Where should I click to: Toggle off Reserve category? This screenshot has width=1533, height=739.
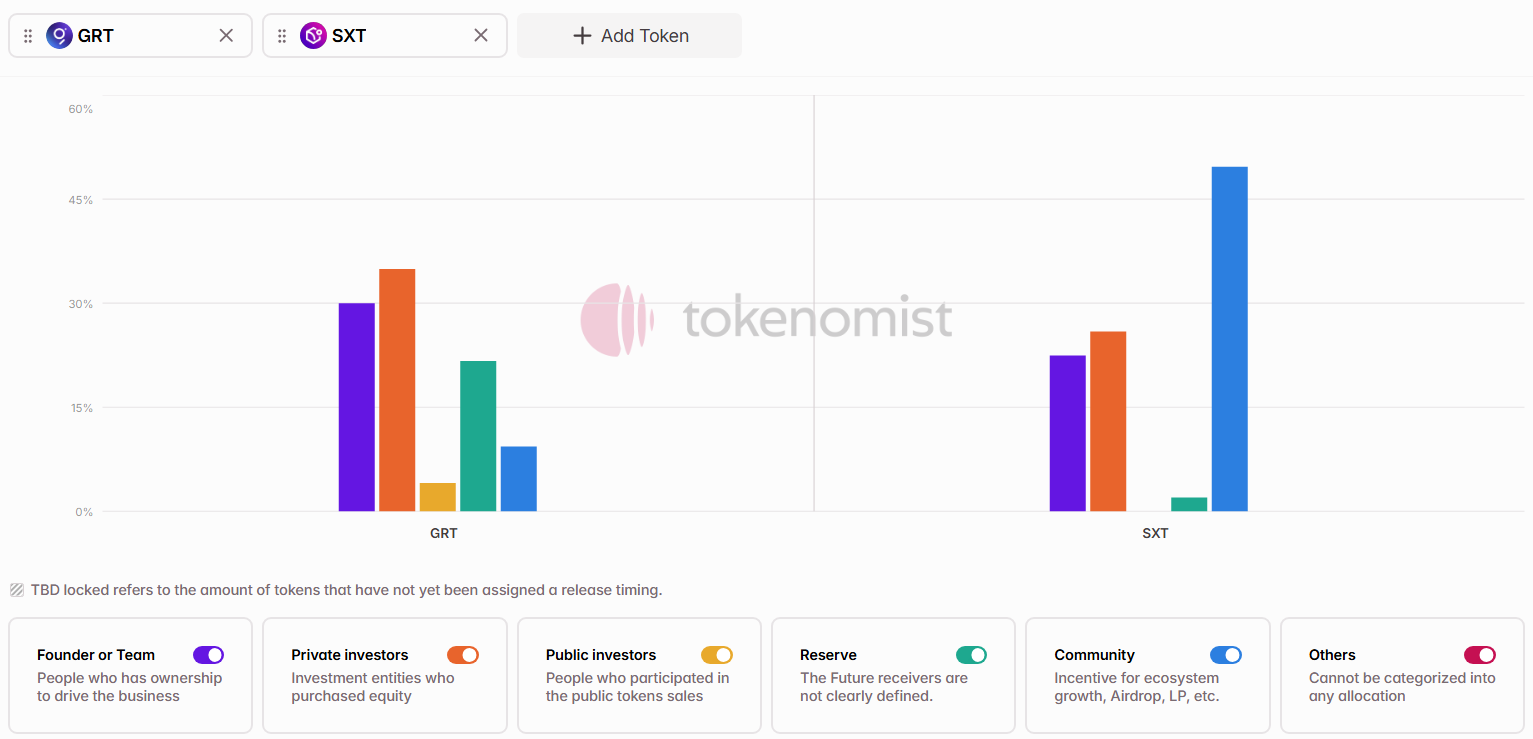[971, 655]
